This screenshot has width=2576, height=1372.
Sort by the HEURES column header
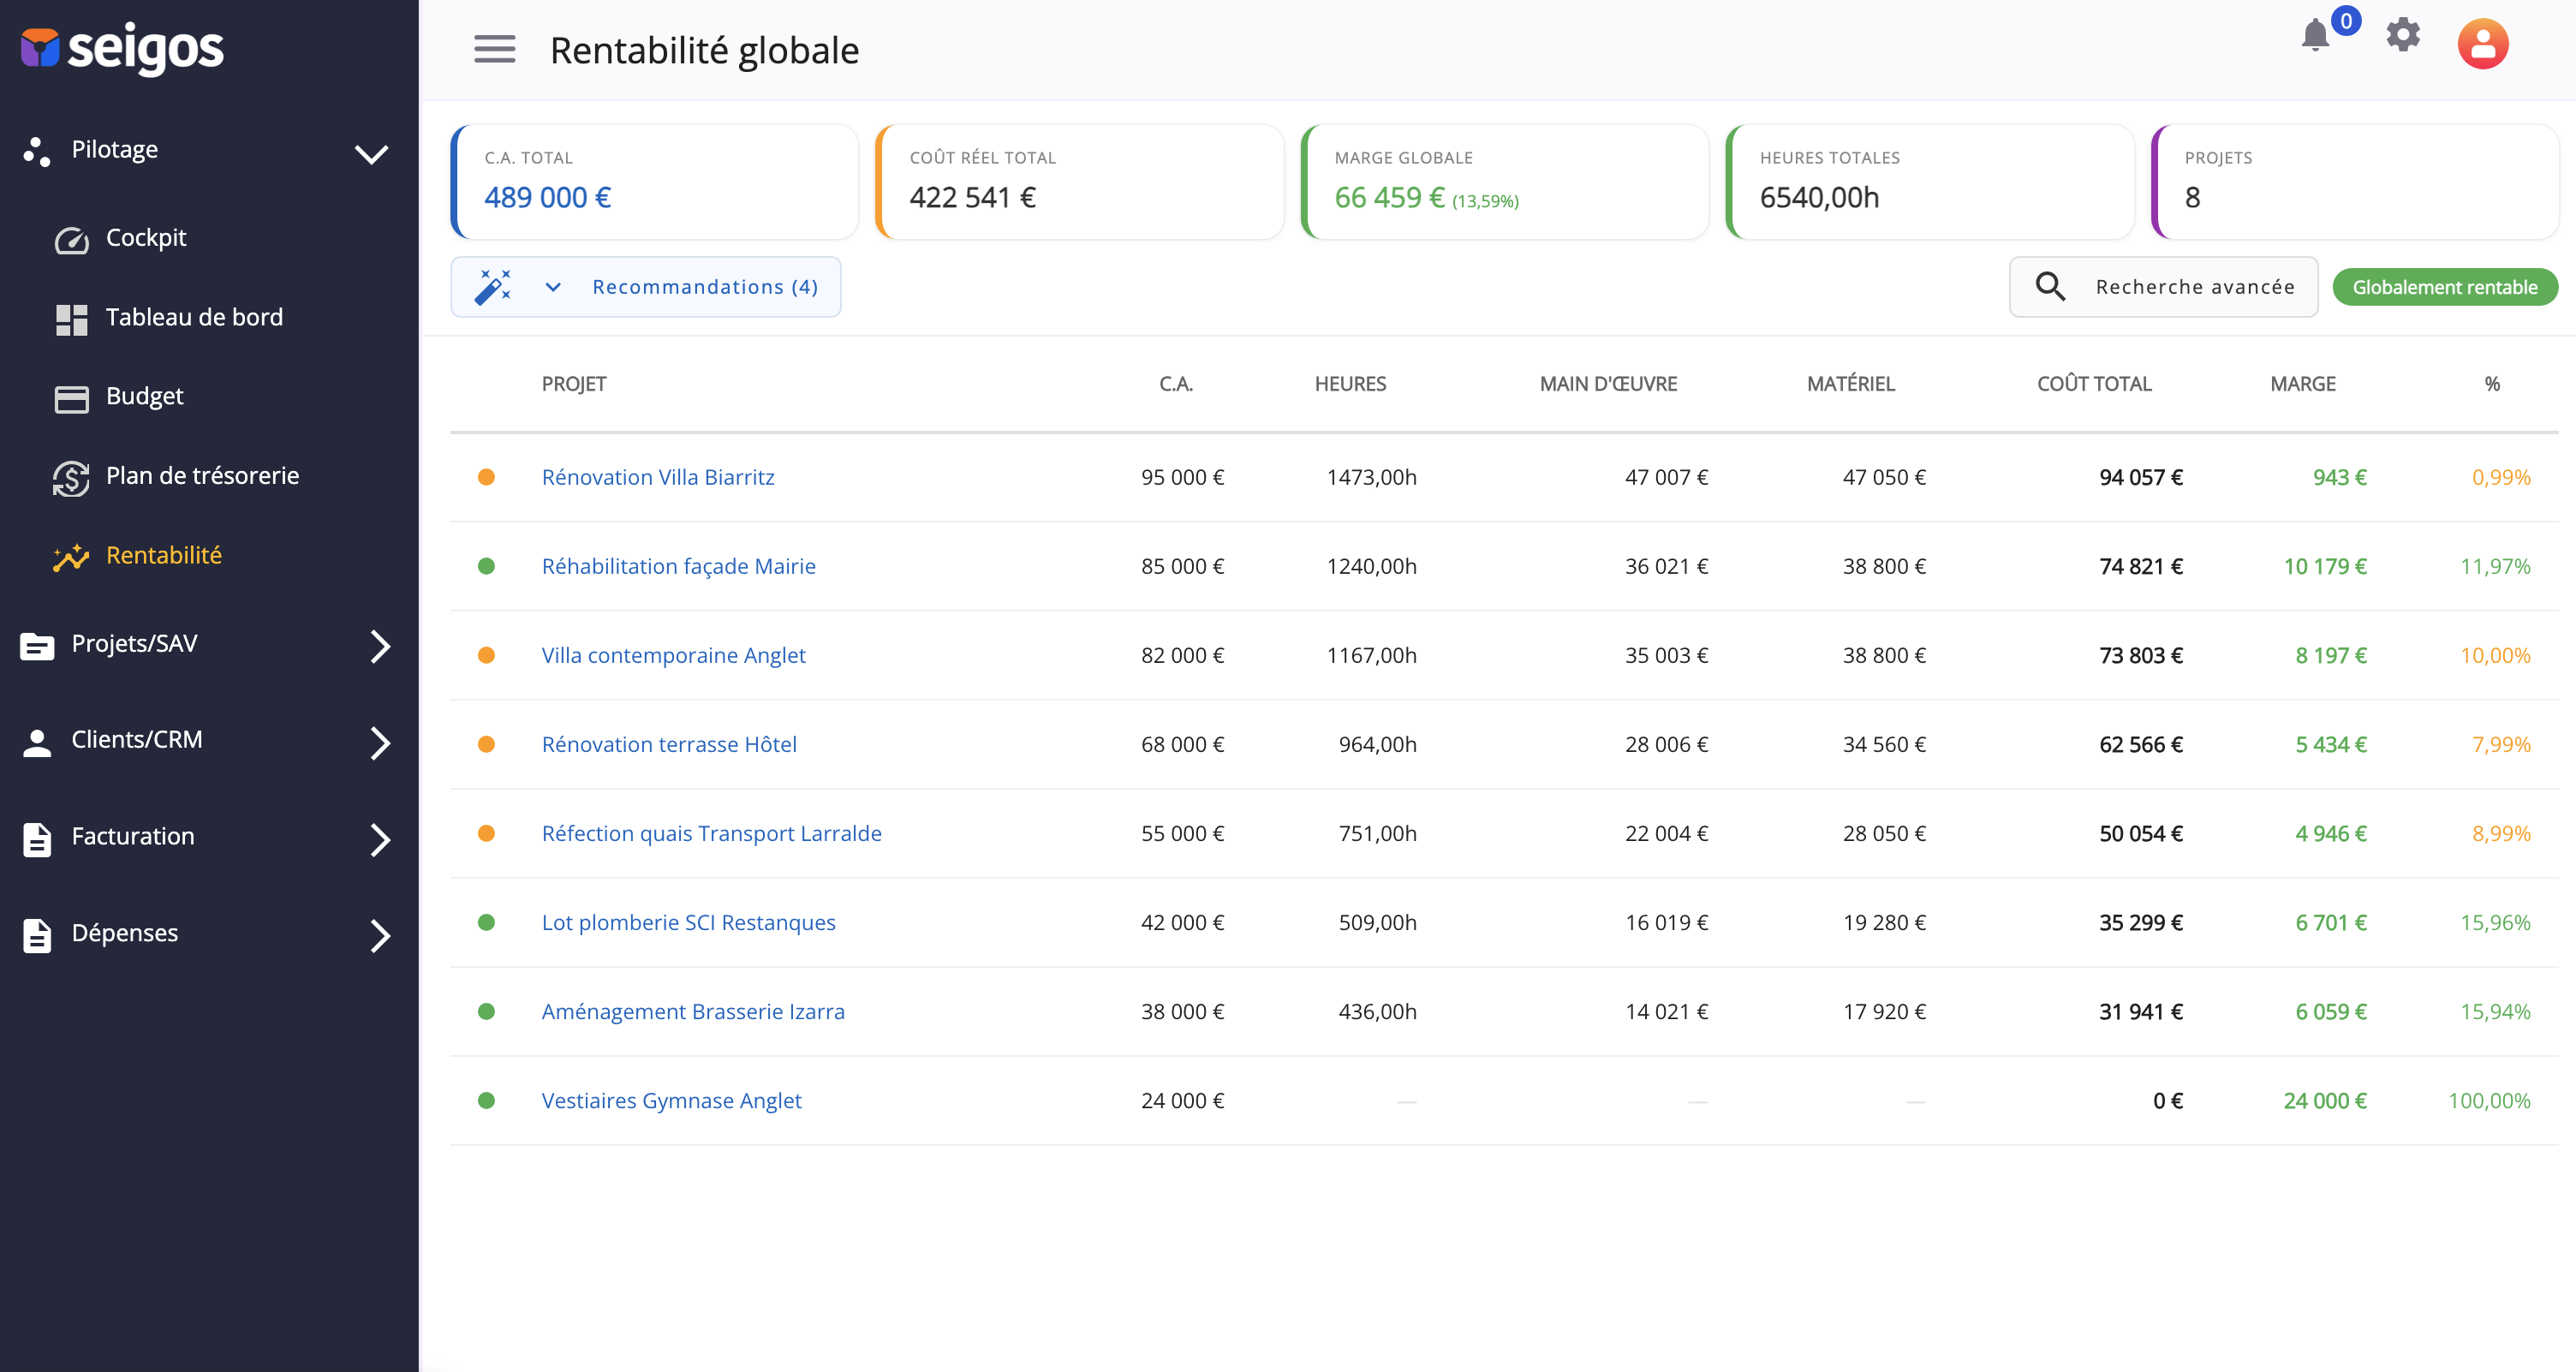click(1350, 384)
